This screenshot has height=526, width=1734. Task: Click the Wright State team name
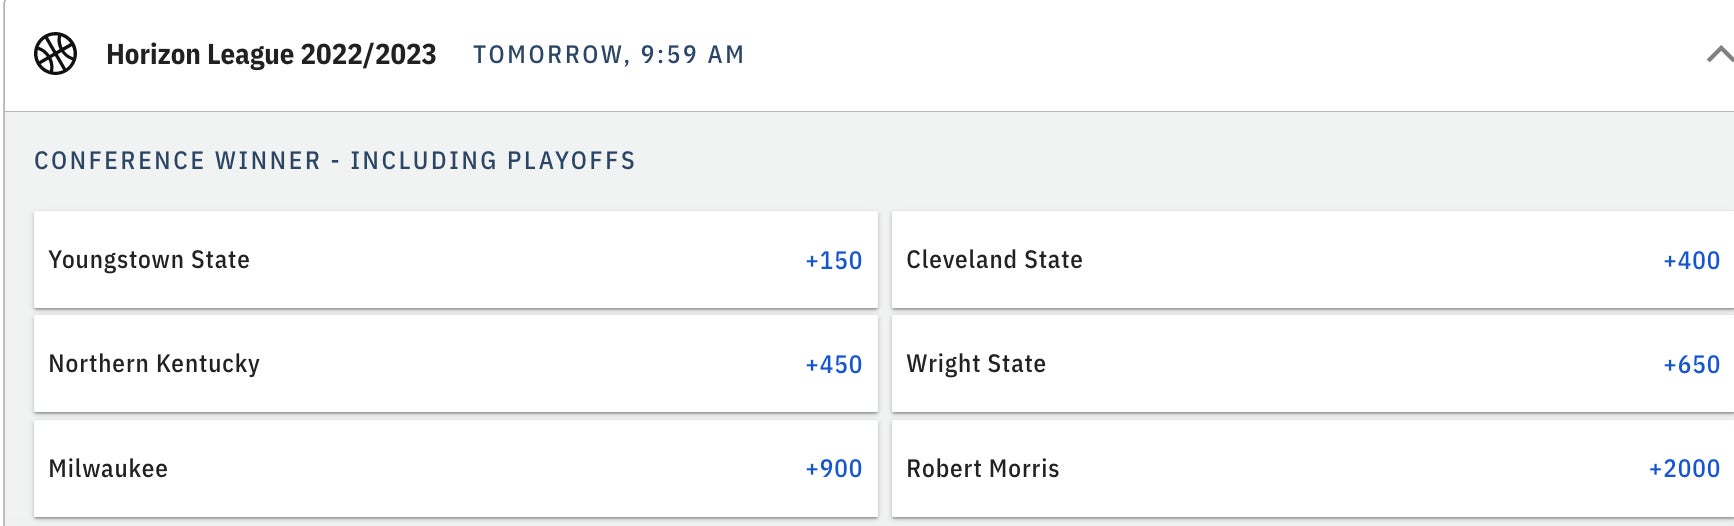[x=976, y=364]
